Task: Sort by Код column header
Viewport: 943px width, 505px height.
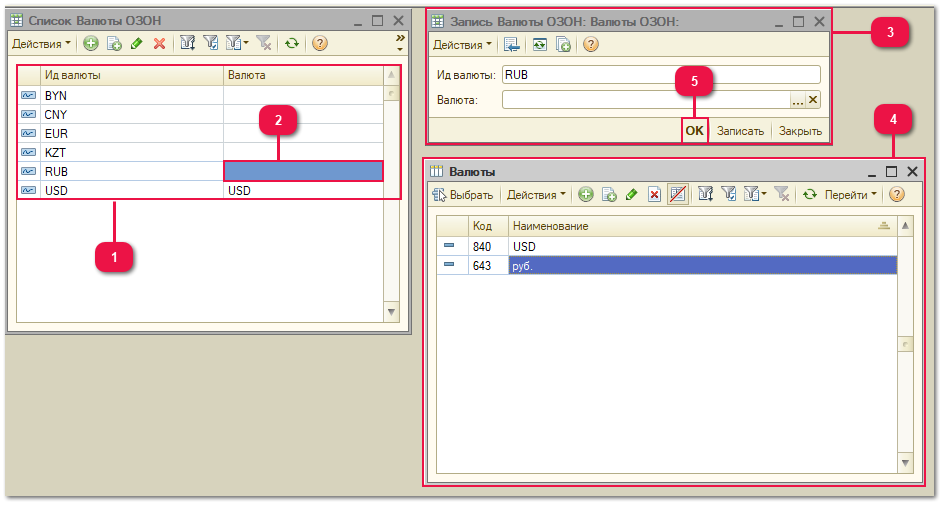Action: [488, 226]
